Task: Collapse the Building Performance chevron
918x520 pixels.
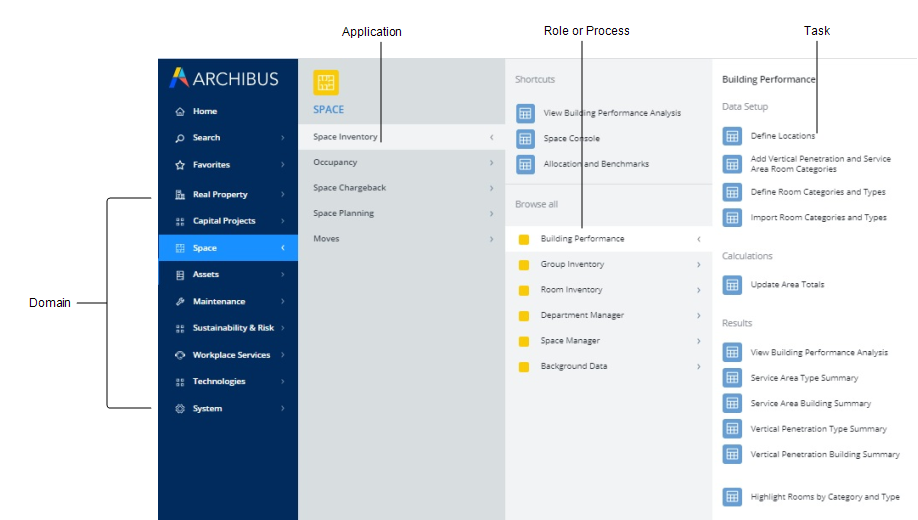Action: (698, 239)
